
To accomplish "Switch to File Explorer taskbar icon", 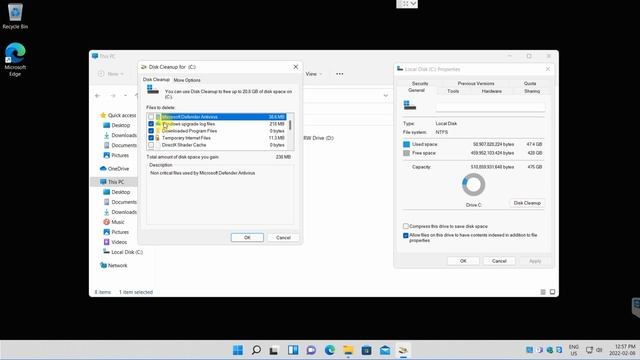I will click(x=348, y=350).
